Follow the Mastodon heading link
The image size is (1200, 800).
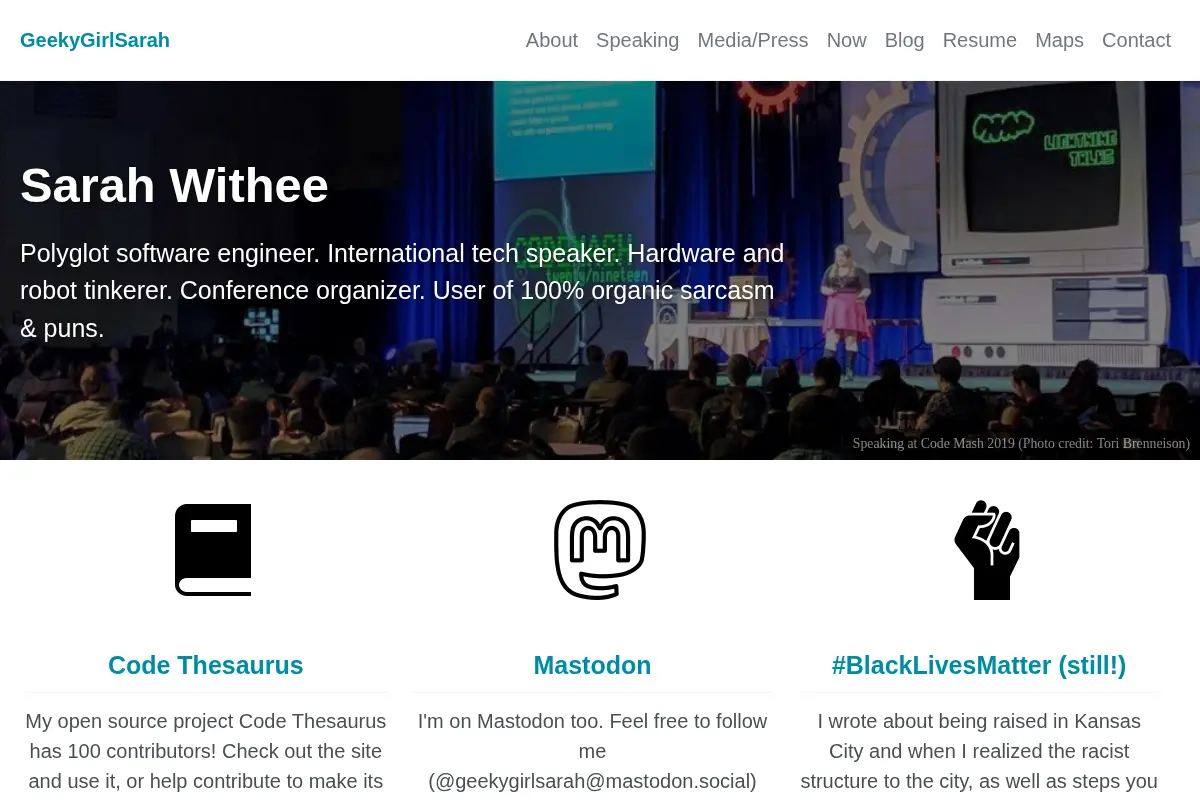pyautogui.click(x=592, y=665)
